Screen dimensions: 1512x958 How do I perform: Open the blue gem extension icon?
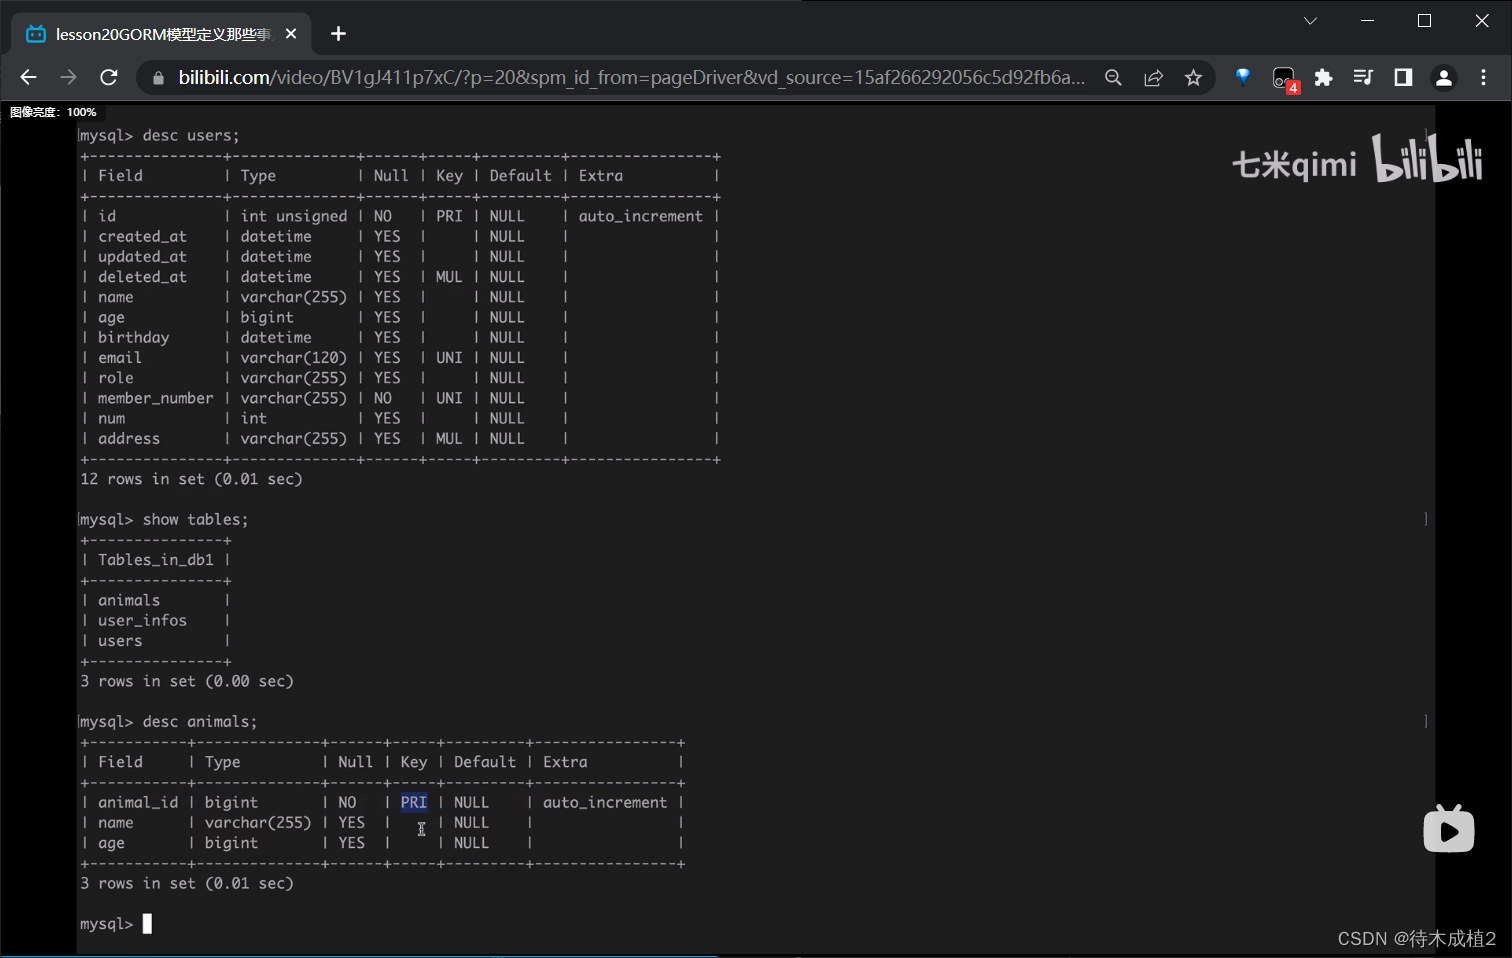coord(1243,77)
